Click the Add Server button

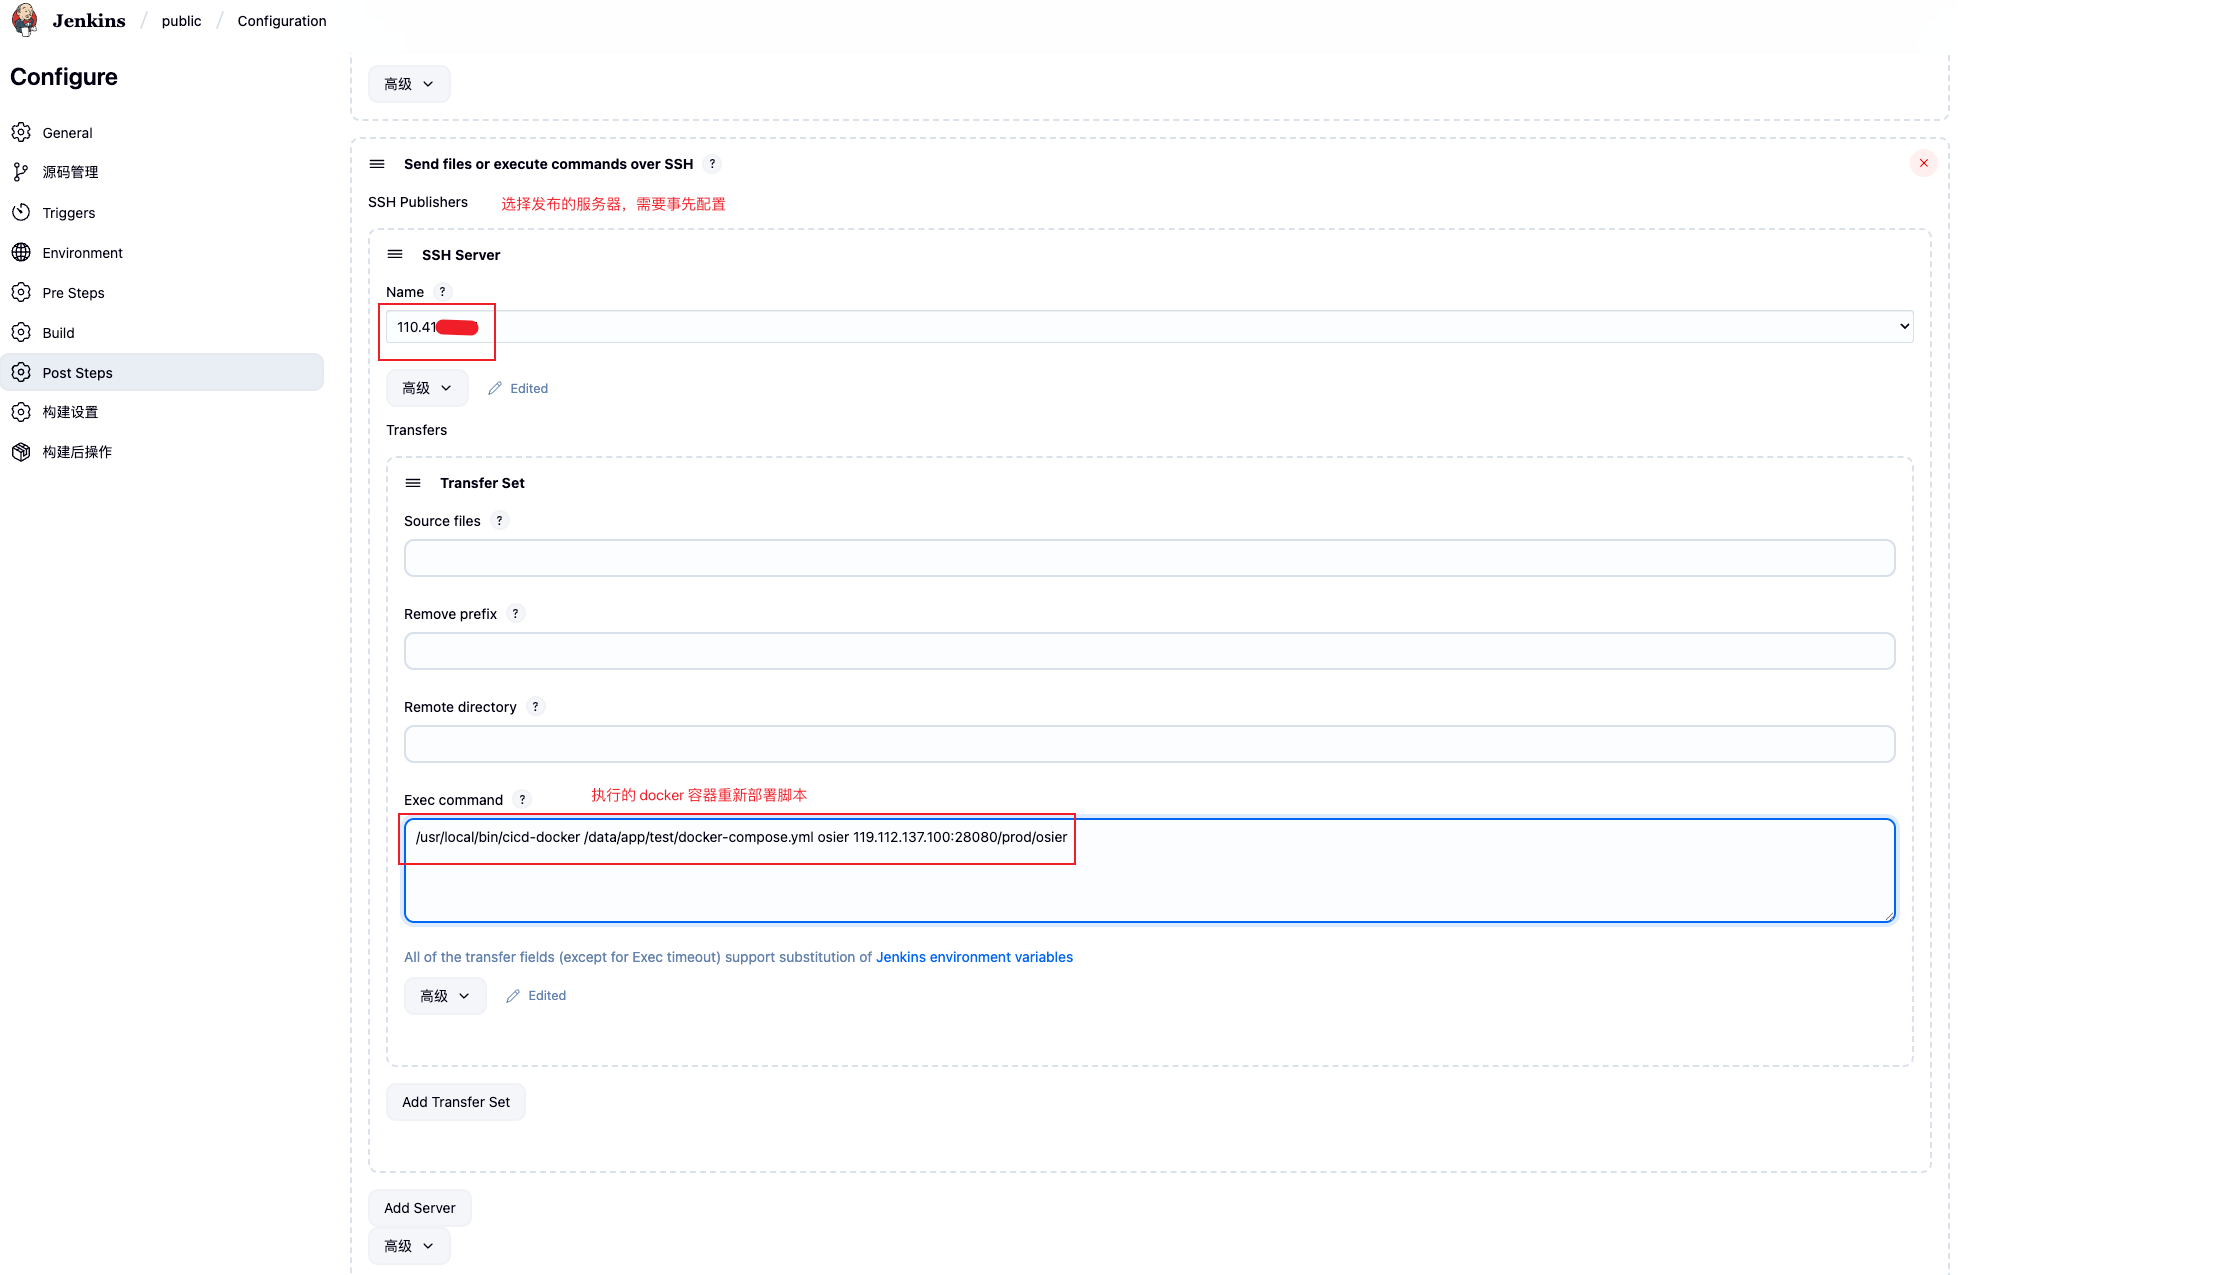(419, 1208)
